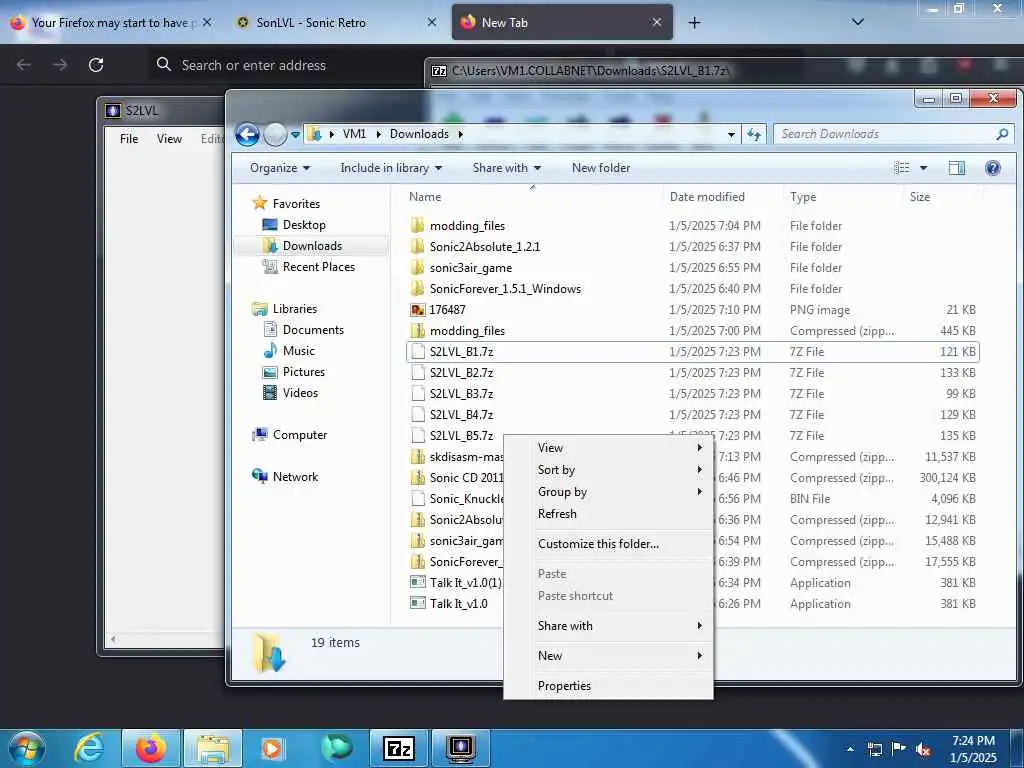Open View submenu in context menu
This screenshot has width=1024, height=768.
pos(609,448)
